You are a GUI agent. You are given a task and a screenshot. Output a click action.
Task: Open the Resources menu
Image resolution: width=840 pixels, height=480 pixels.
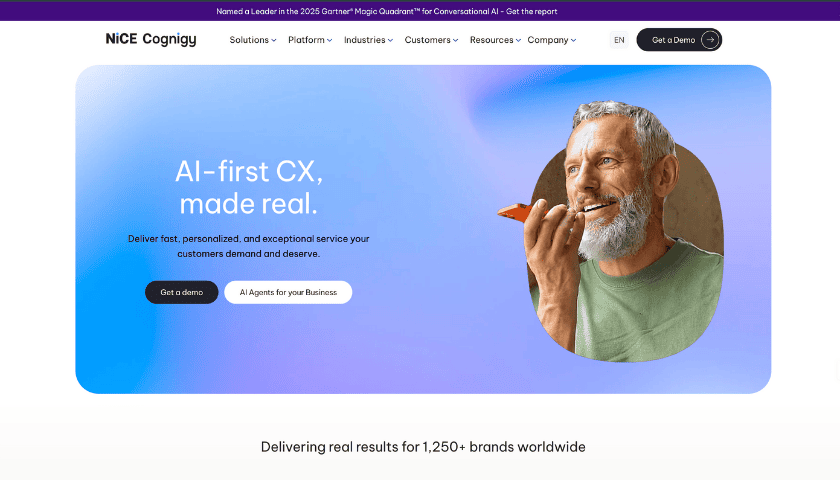pos(491,40)
